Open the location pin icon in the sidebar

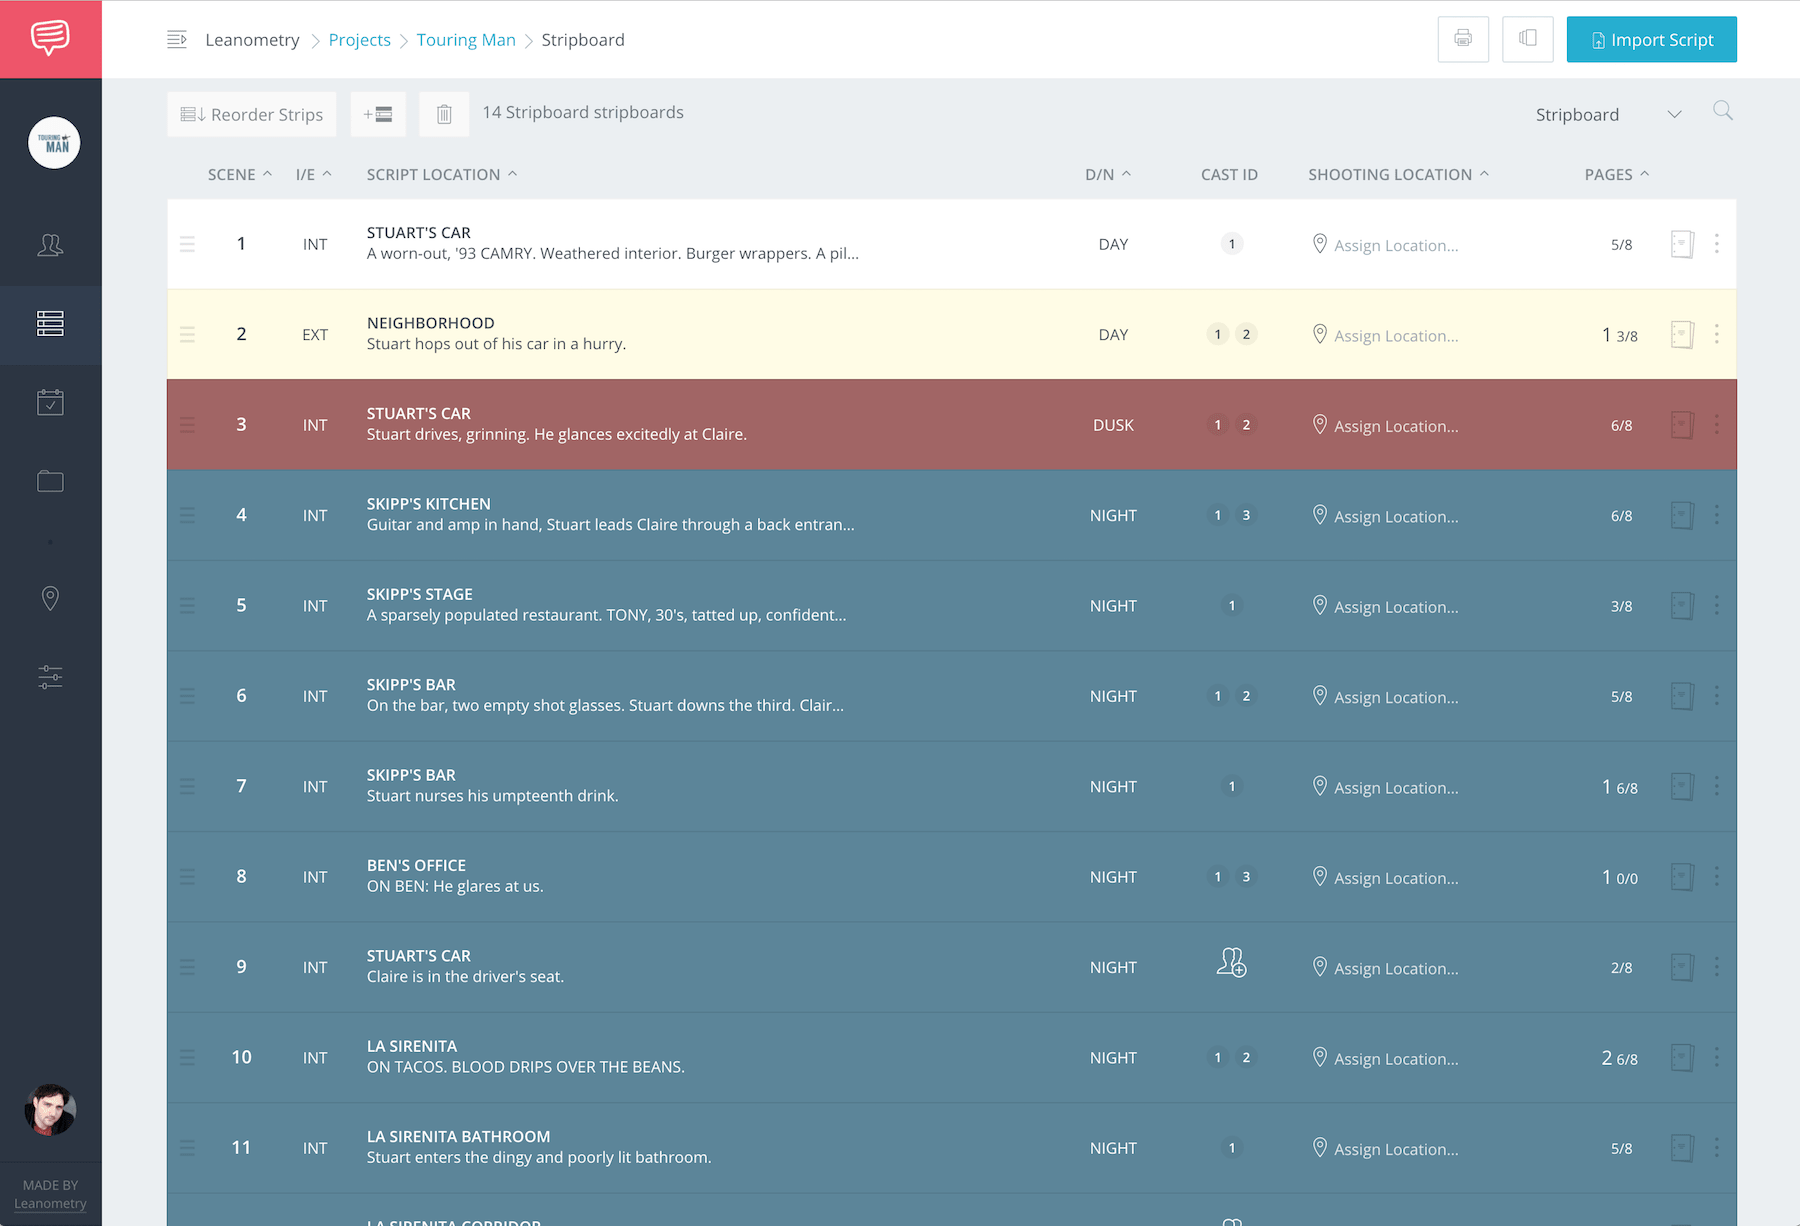point(50,598)
